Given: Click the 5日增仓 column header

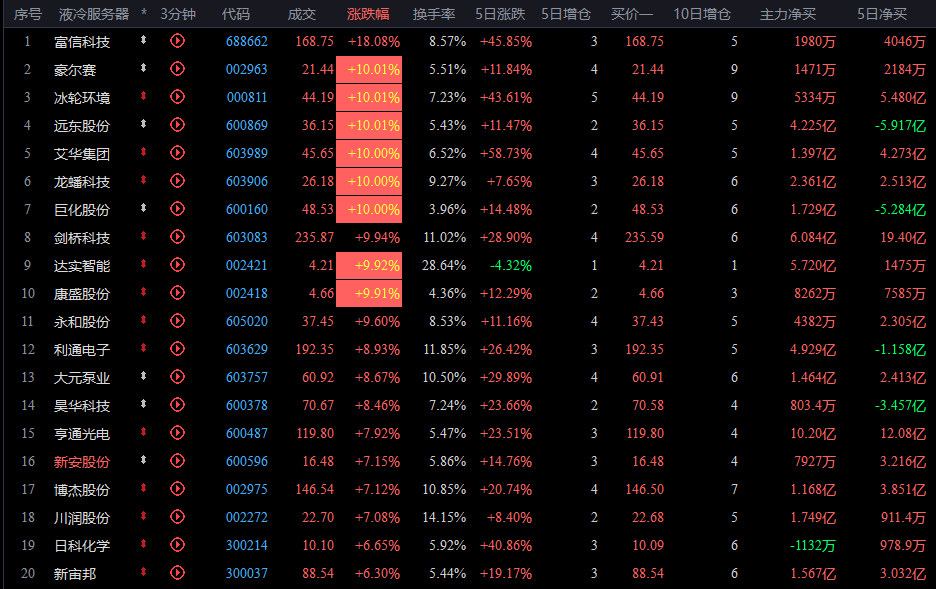Looking at the screenshot, I should point(566,14).
